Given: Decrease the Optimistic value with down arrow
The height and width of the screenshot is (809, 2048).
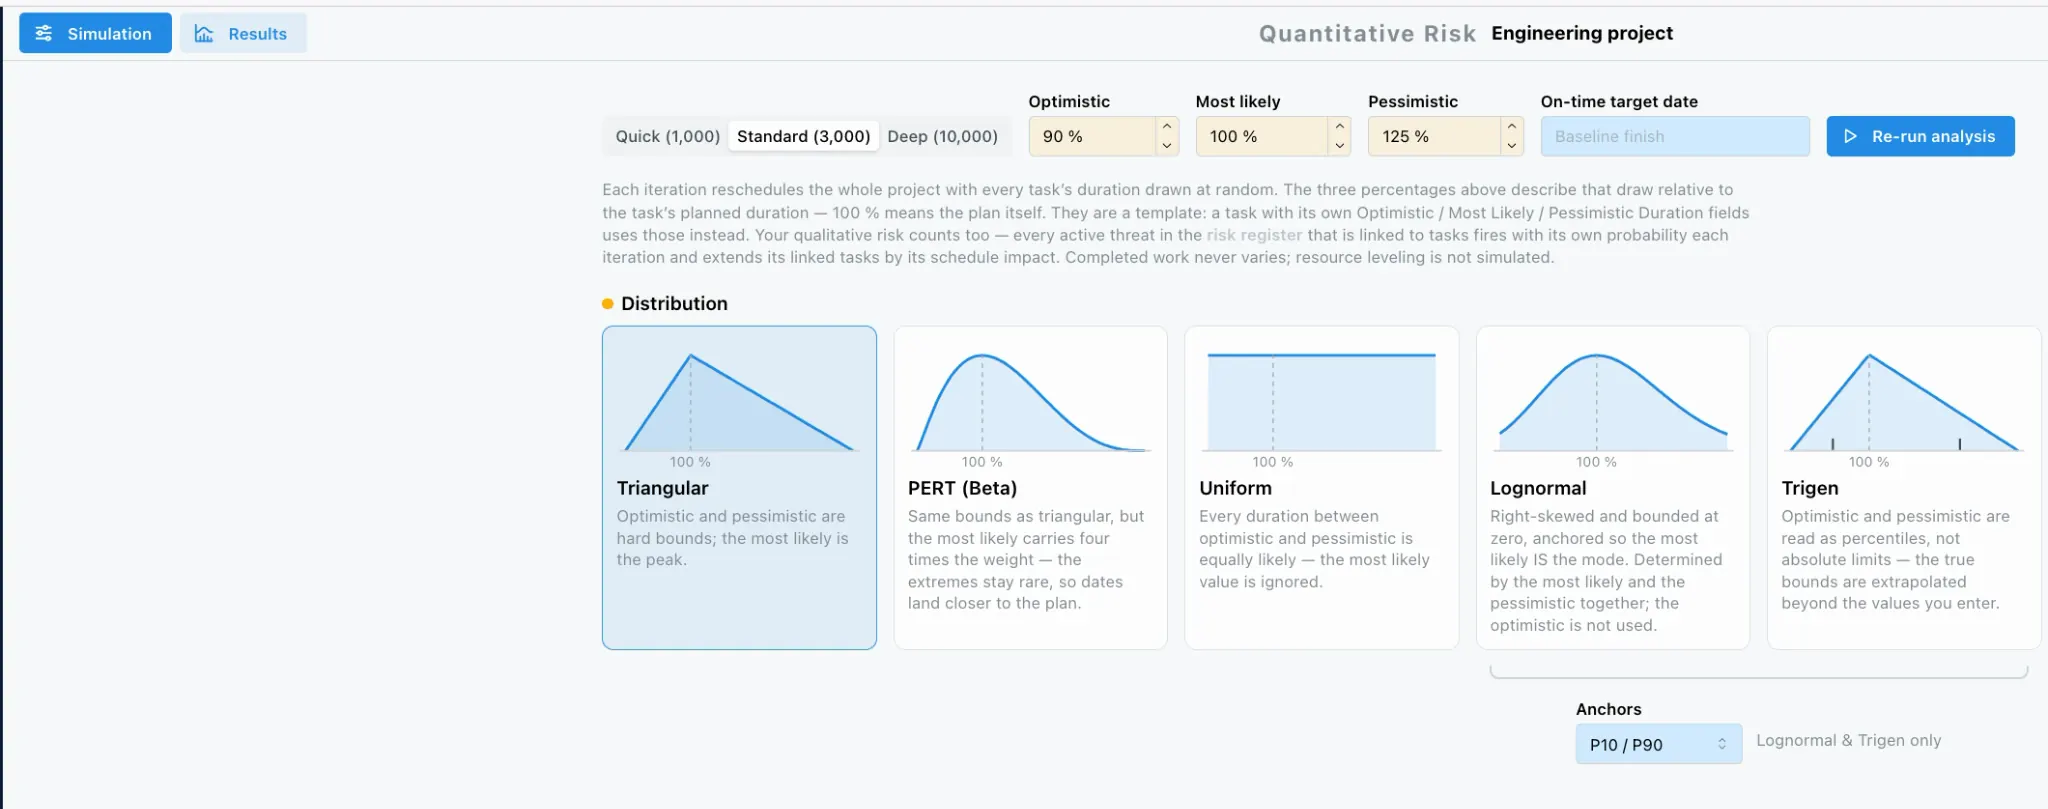Looking at the screenshot, I should point(1167,146).
